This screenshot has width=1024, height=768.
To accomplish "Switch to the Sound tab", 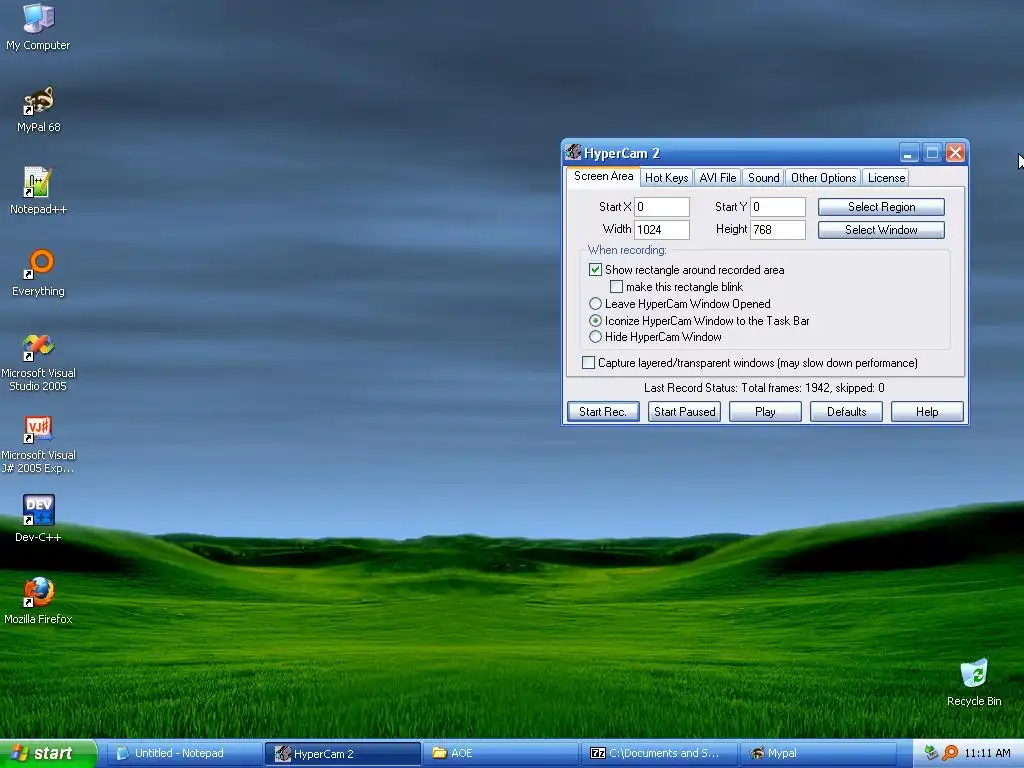I will tap(763, 178).
